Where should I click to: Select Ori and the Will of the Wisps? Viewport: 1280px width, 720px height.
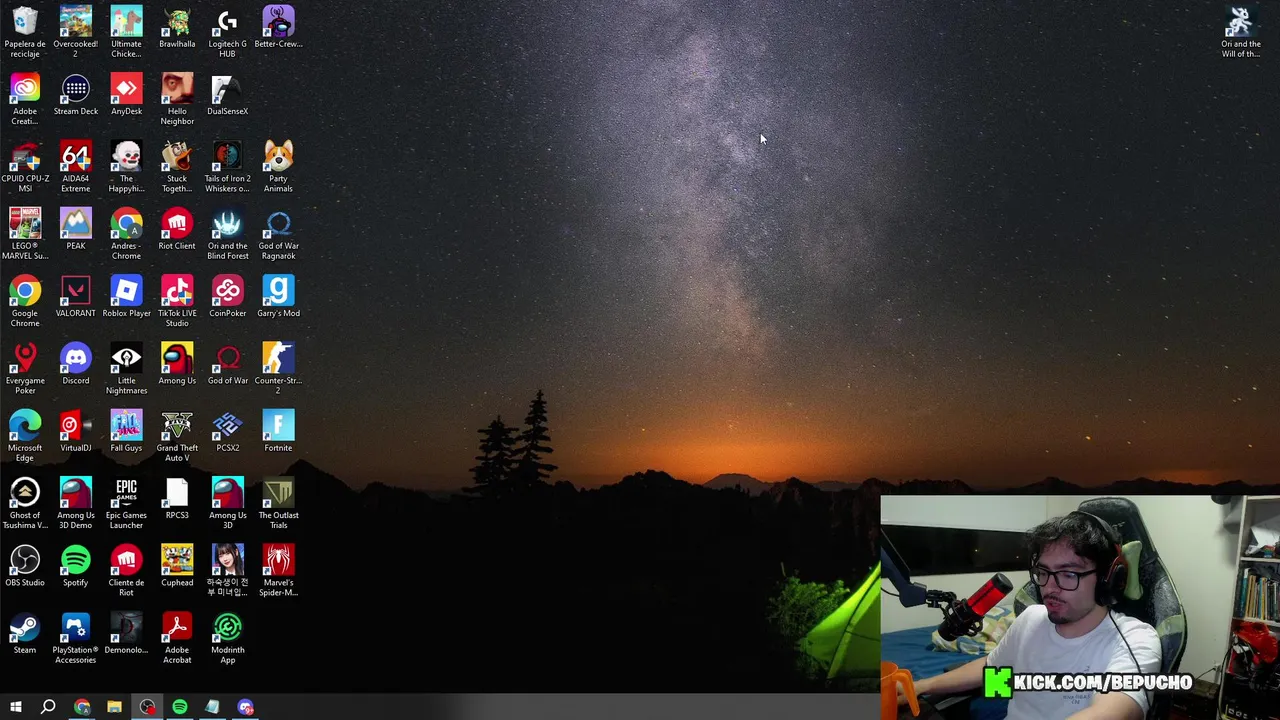[1240, 31]
